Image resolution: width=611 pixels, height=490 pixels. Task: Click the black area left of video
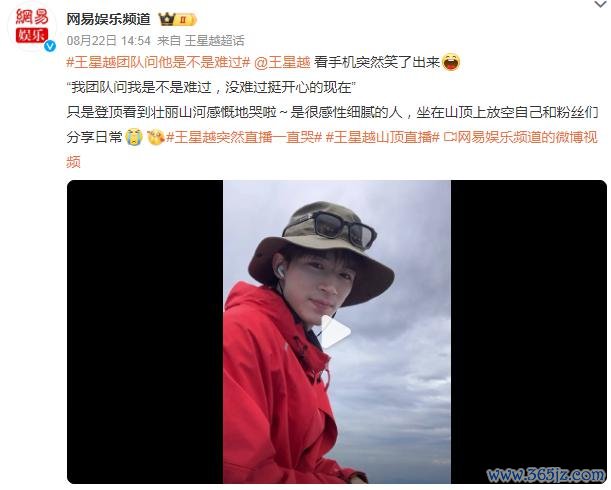tap(145, 332)
